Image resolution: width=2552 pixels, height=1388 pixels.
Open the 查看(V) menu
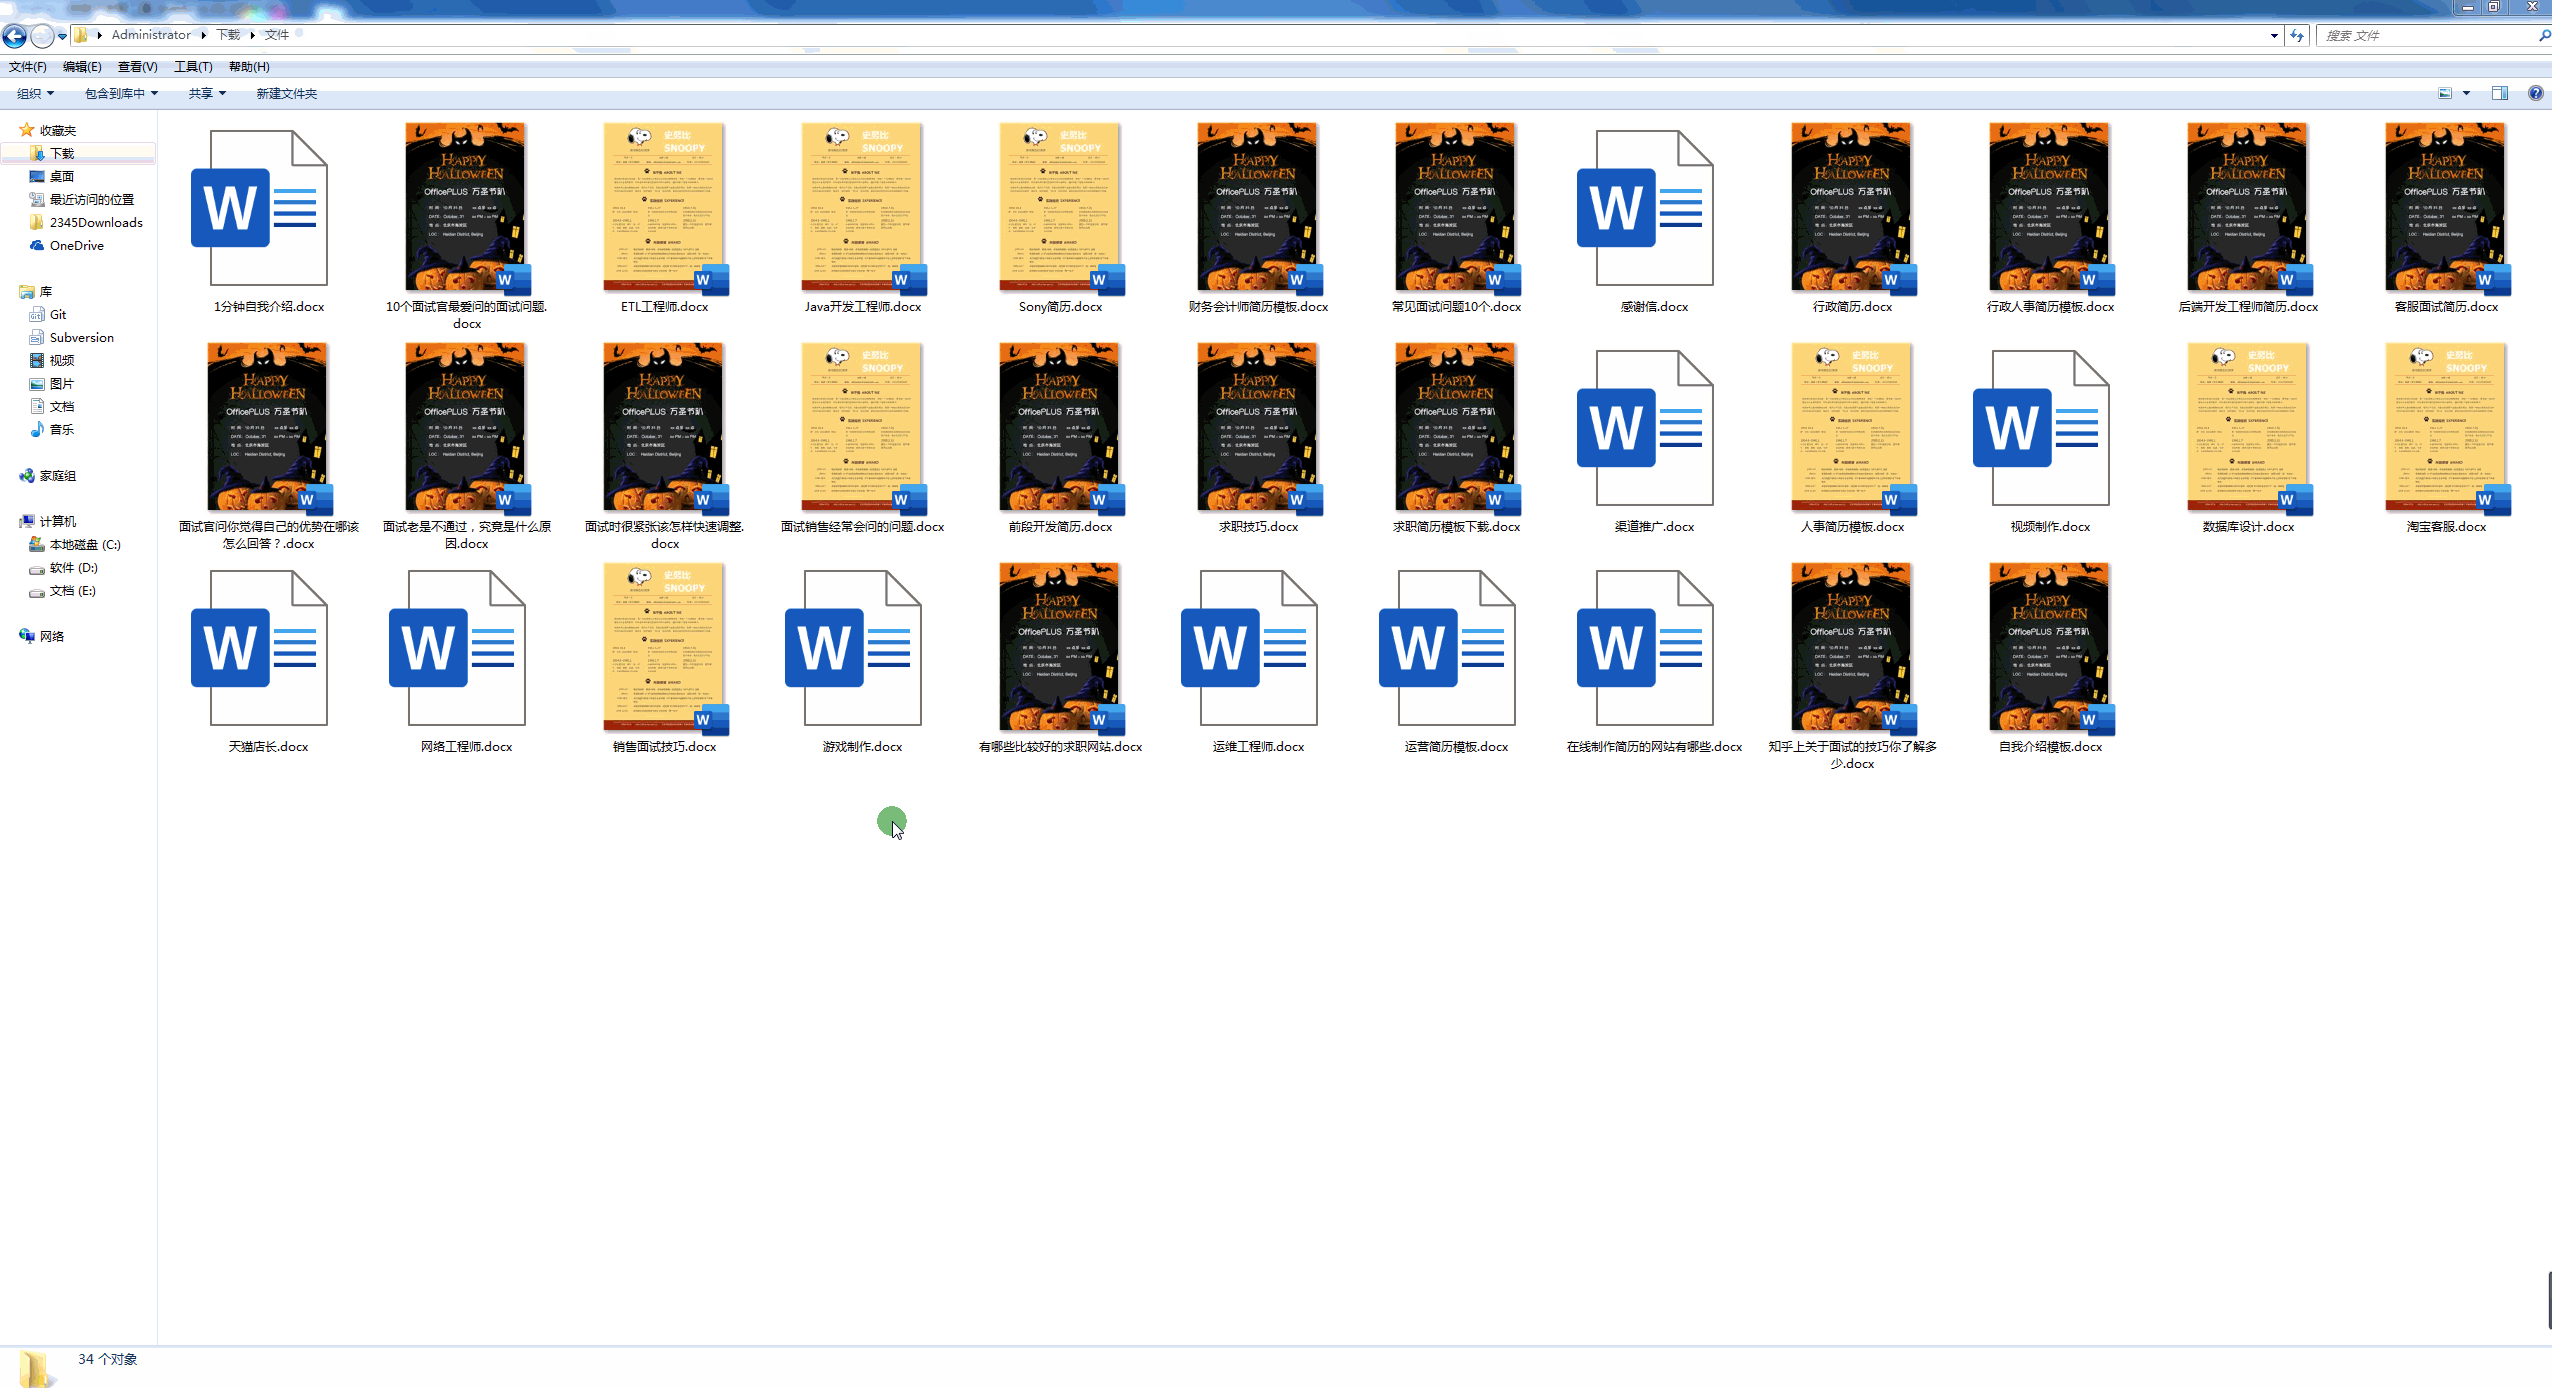(x=137, y=67)
